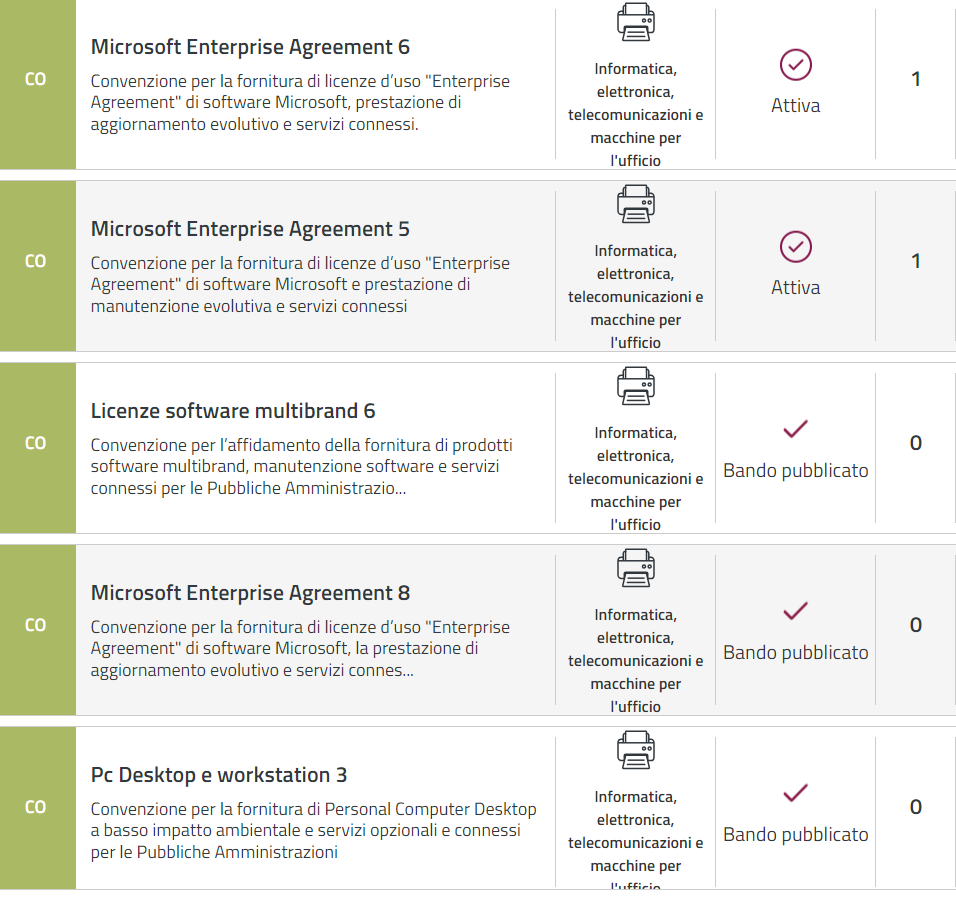Viewport: 956px width, 897px height.
Task: Click the count 1 for Enterprise Agreement 5
Action: (x=915, y=261)
